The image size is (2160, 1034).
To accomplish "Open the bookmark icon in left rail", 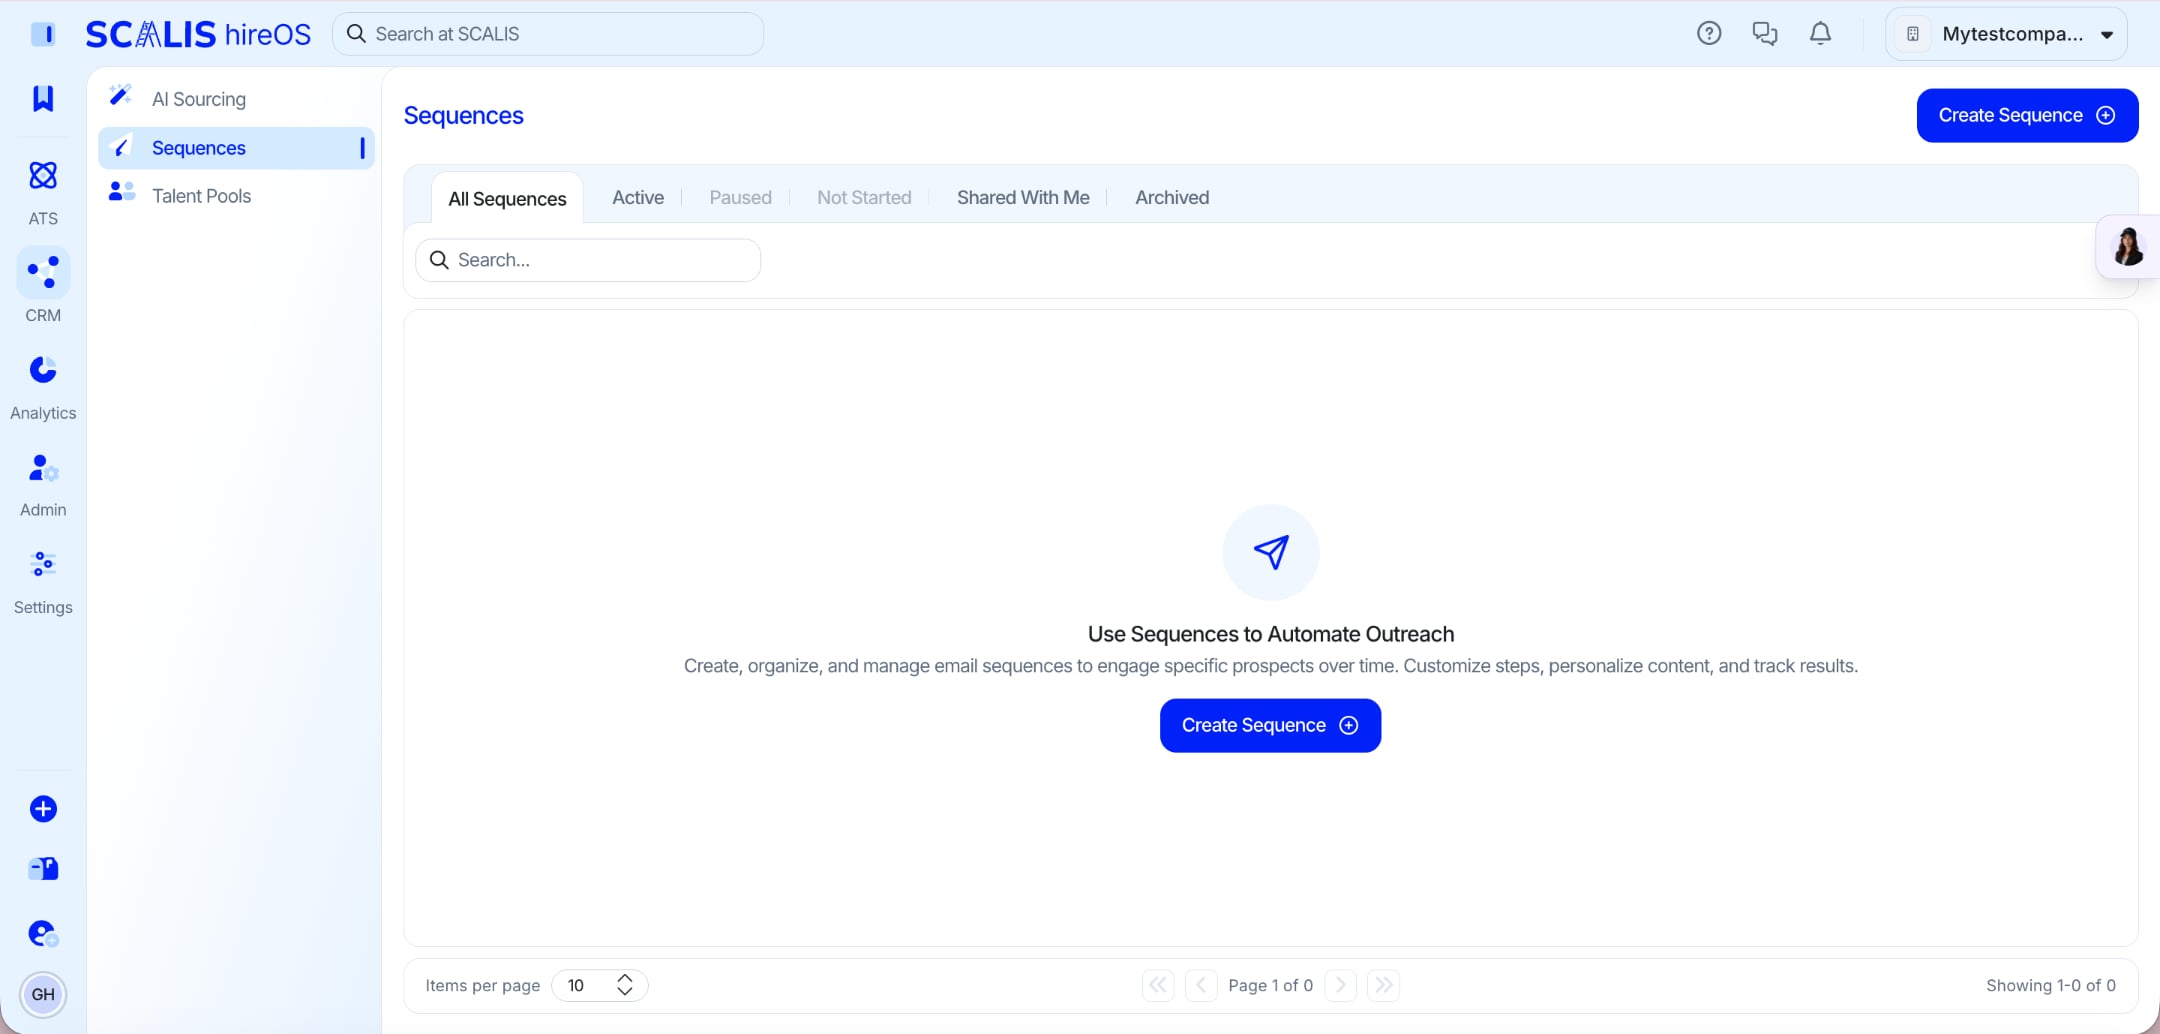I will pos(43,98).
